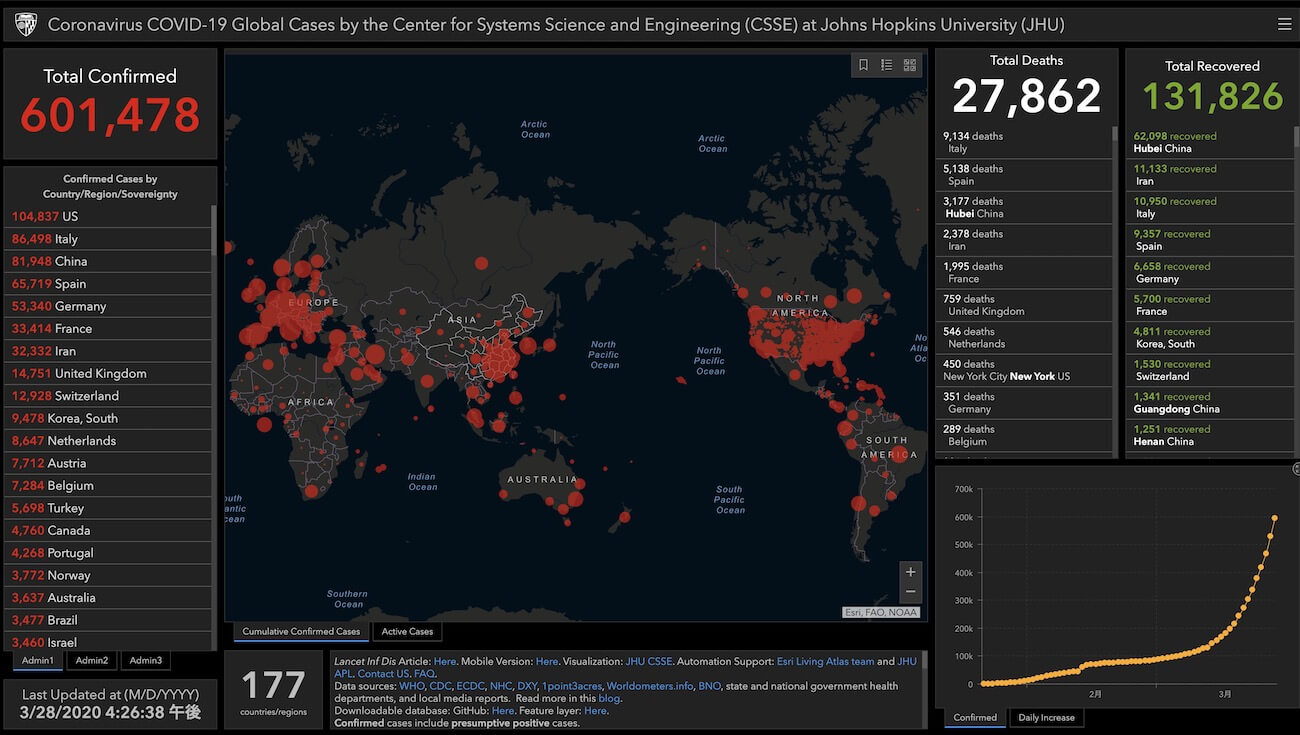Click the Esri, FAO, NOAA map attribution
This screenshot has height=735, width=1300.
[x=881, y=612]
